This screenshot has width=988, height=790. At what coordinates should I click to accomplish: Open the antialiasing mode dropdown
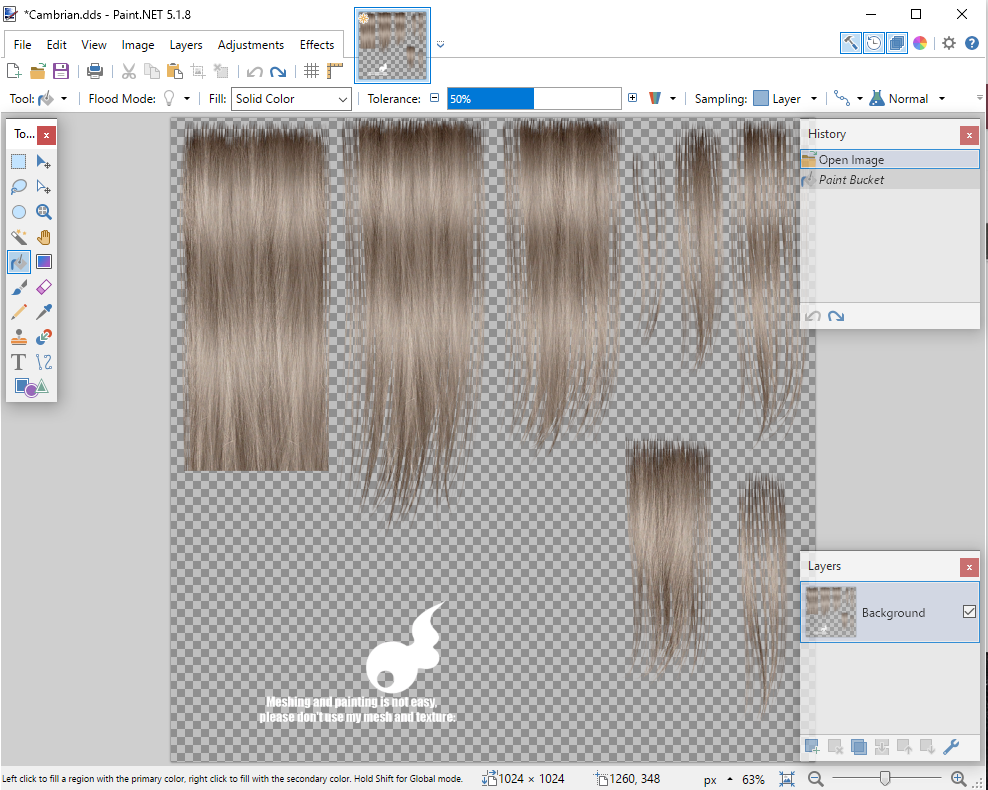coord(848,99)
